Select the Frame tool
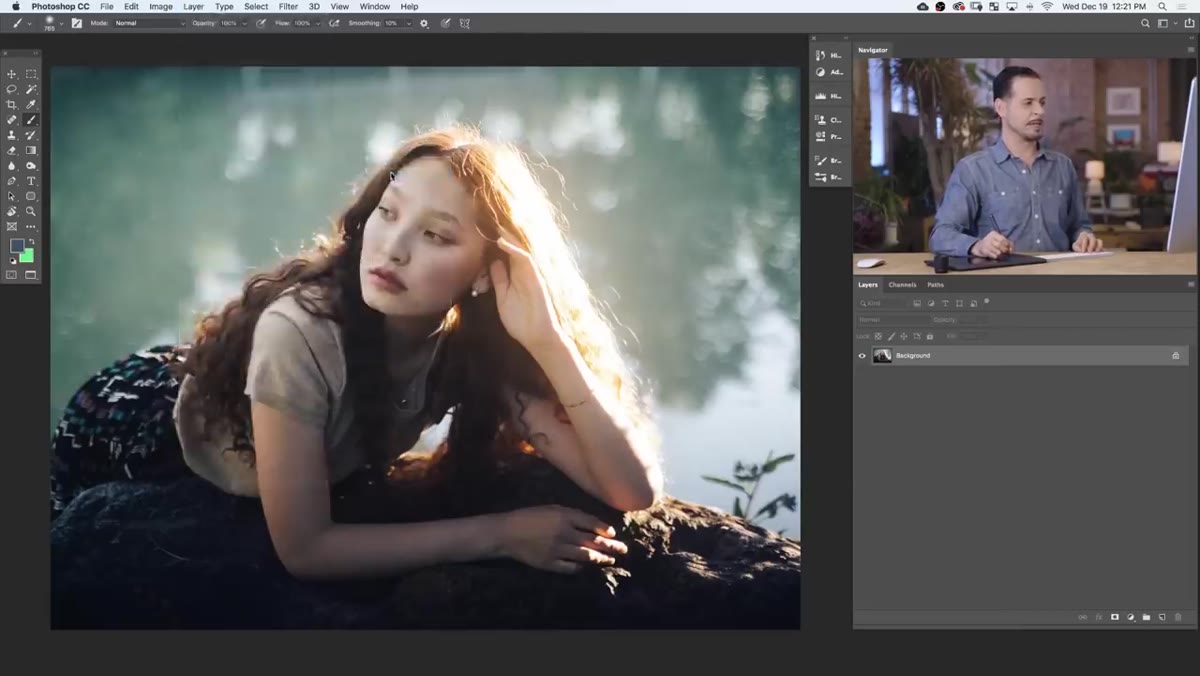 [x=12, y=227]
